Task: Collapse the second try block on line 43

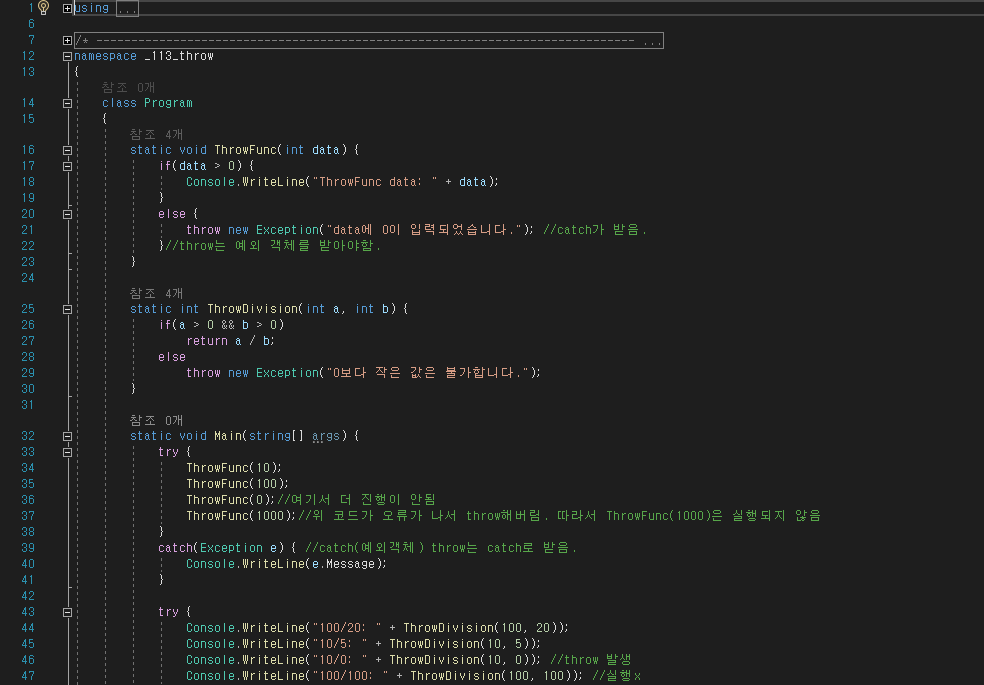Action: coord(67,612)
